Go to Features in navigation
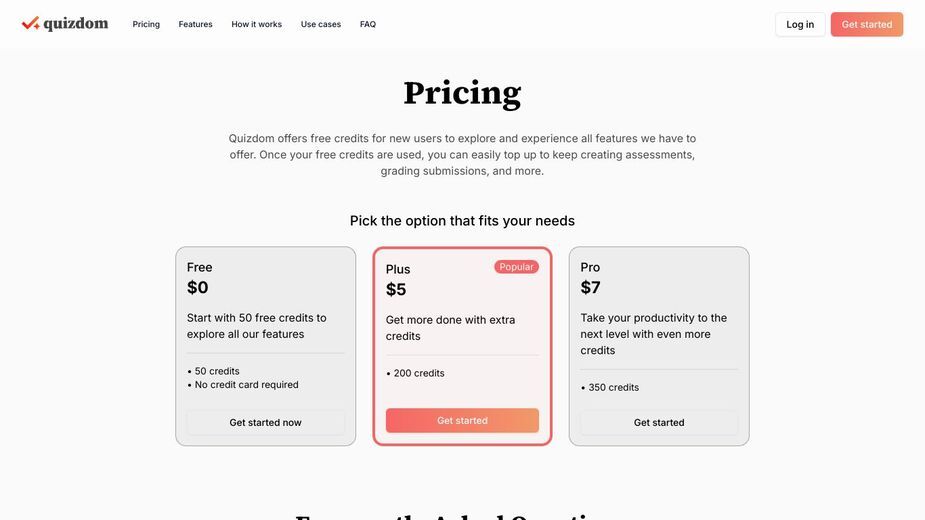Screen dimensions: 925x520 click(x=195, y=24)
